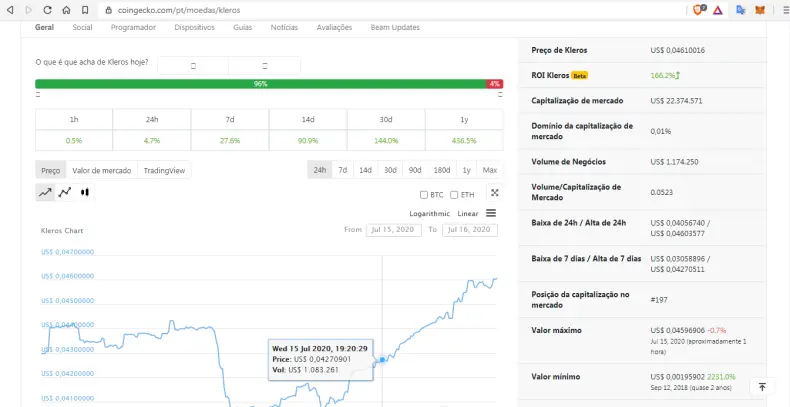Viewport: 790px width, 407px height.
Task: Click the 27.6% 7d change value
Action: [x=230, y=141]
